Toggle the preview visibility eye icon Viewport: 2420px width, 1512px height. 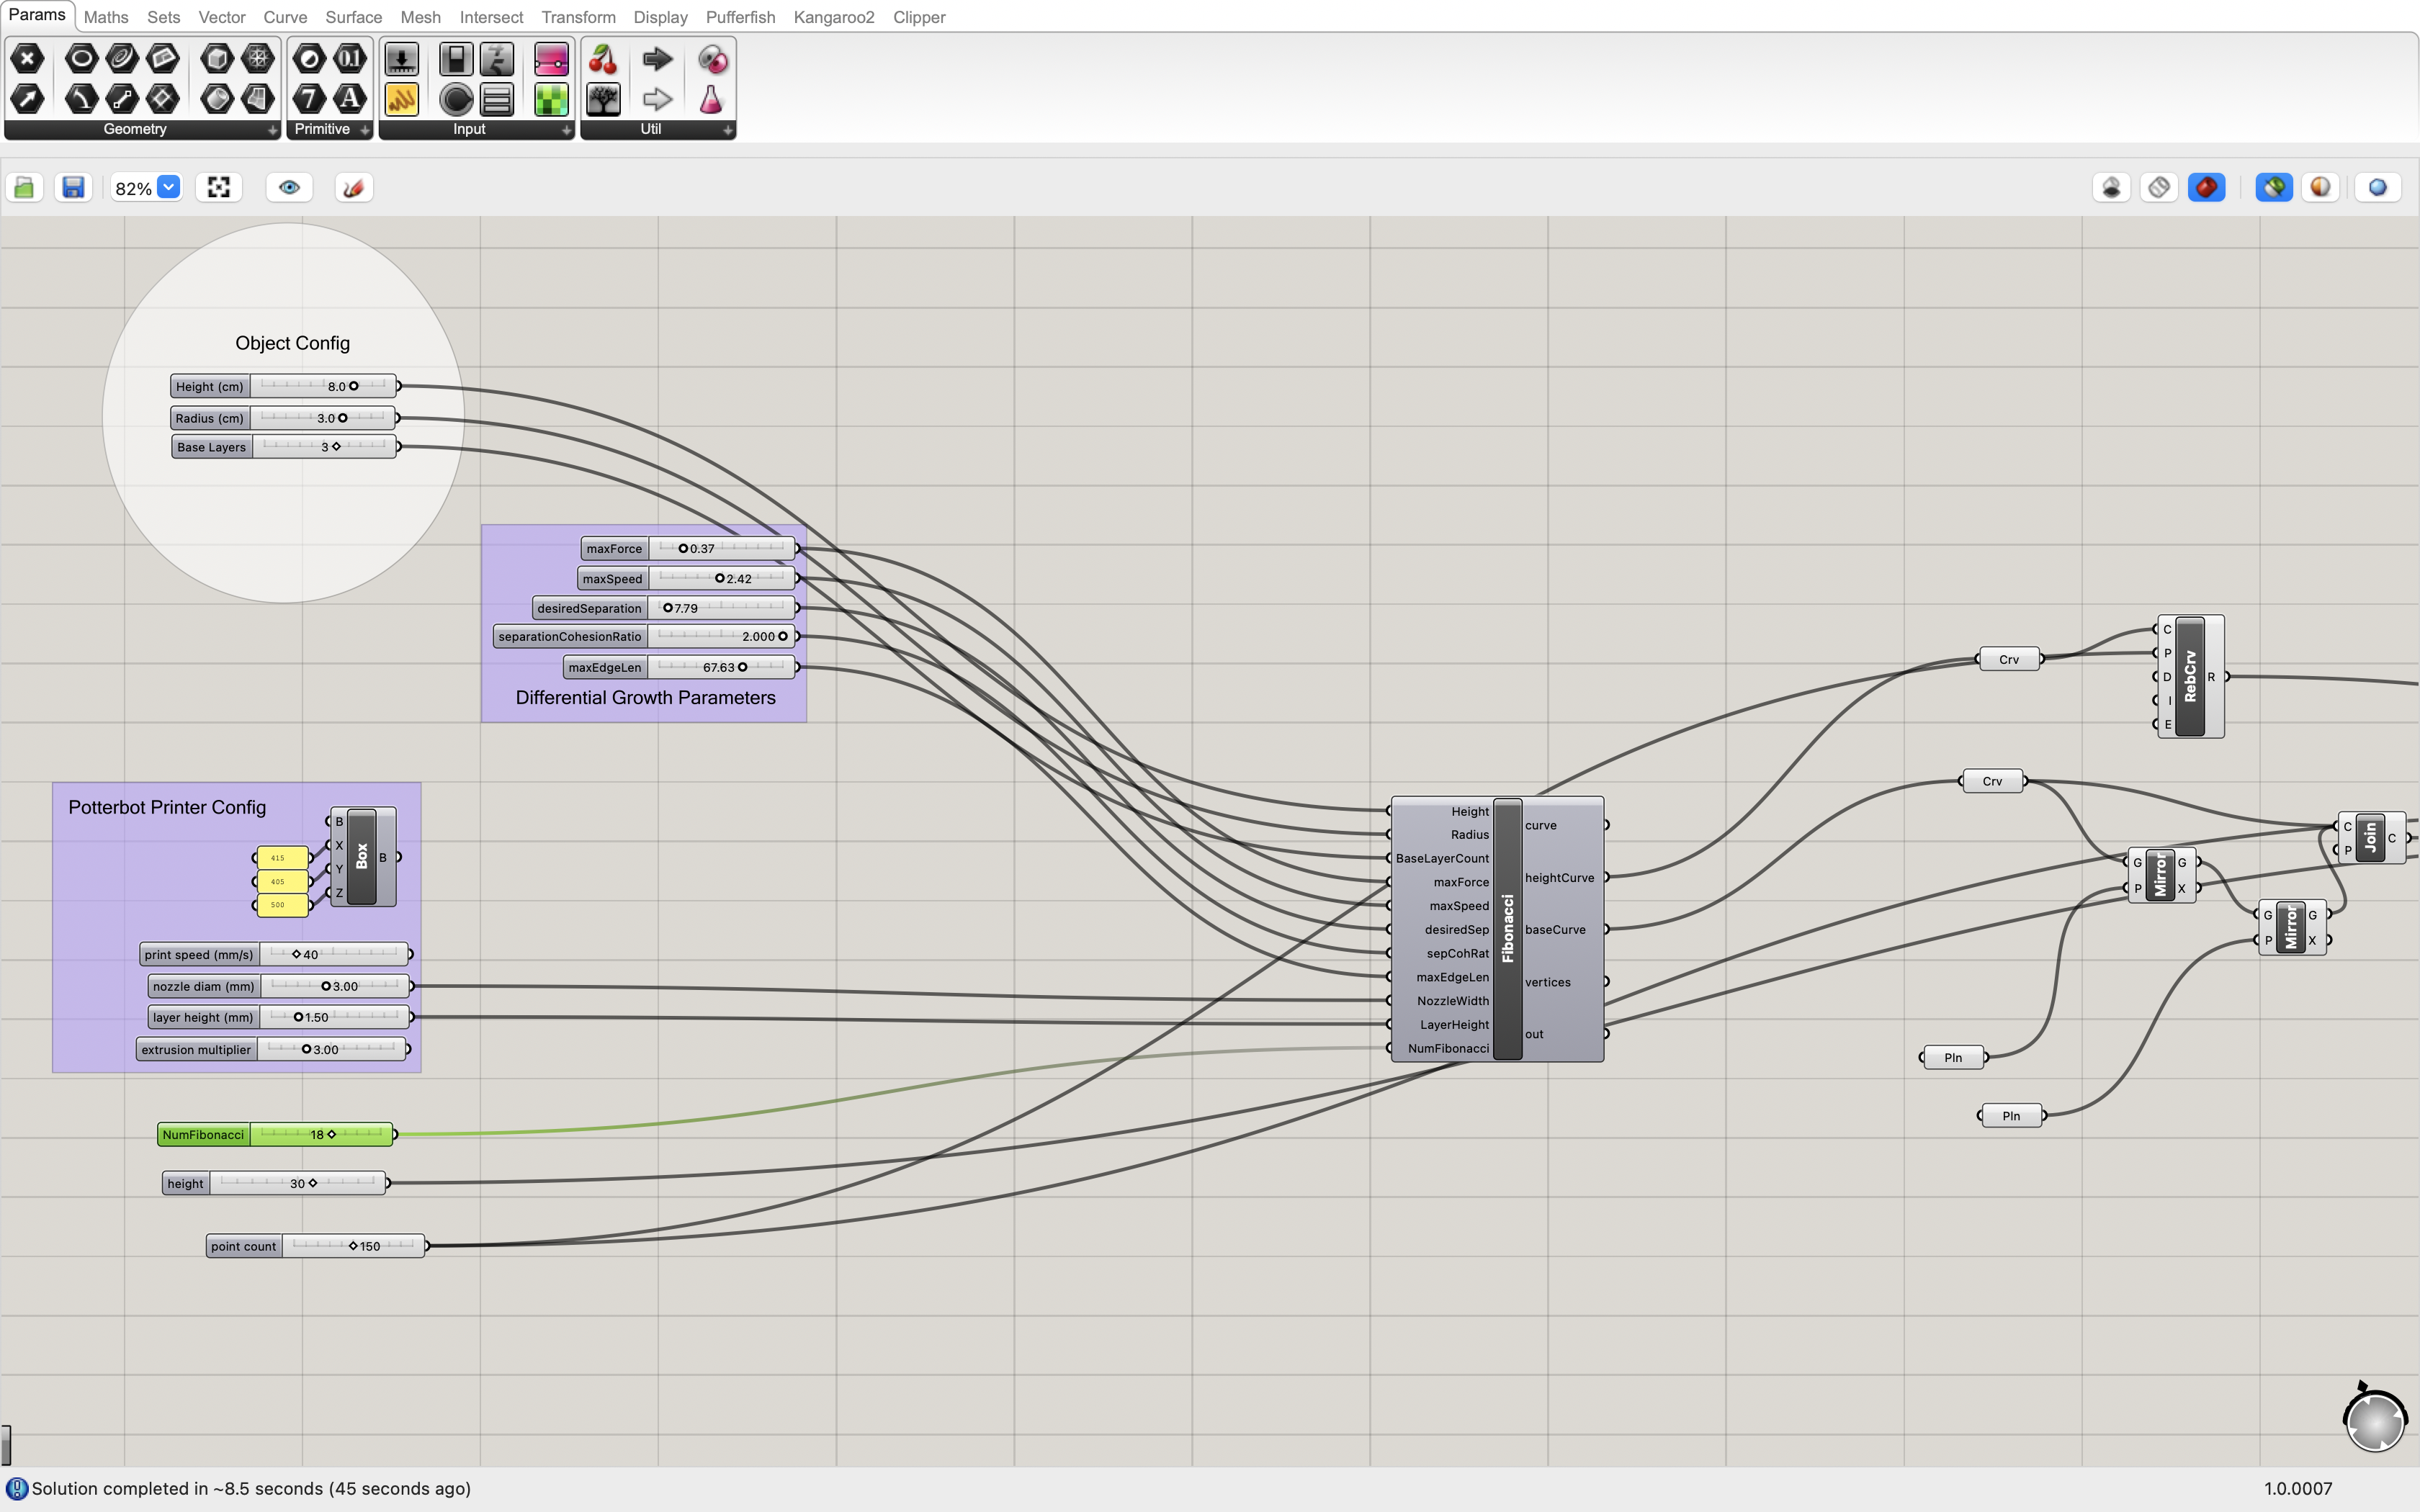[x=290, y=186]
